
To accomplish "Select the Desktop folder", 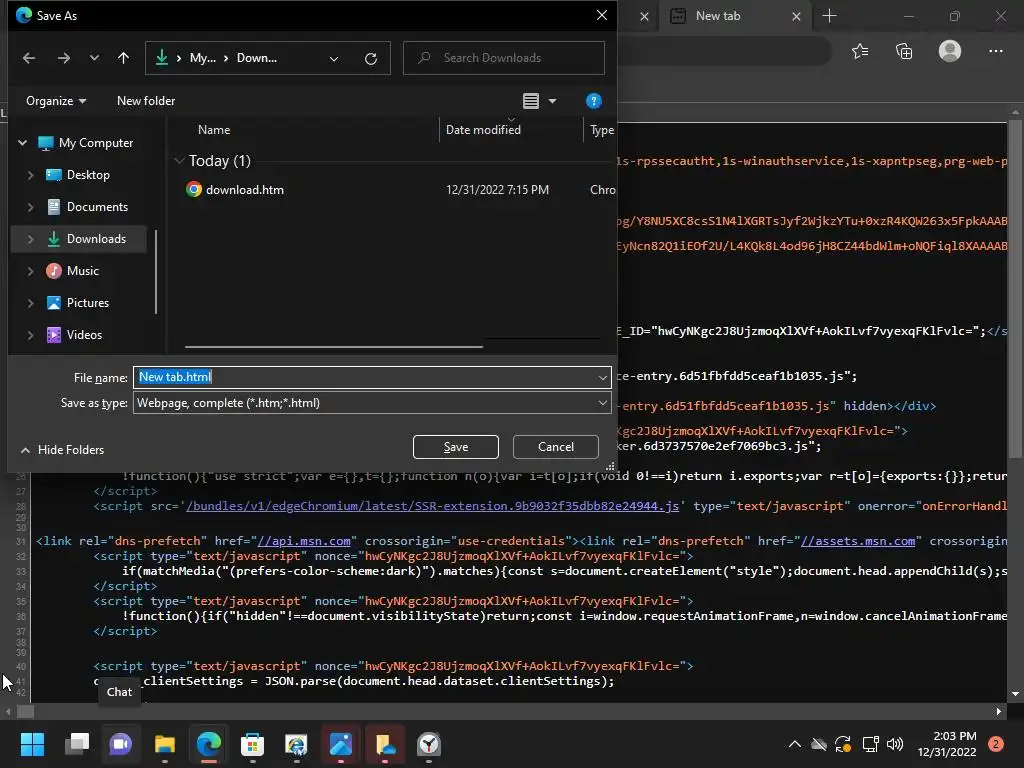I will click(88, 175).
